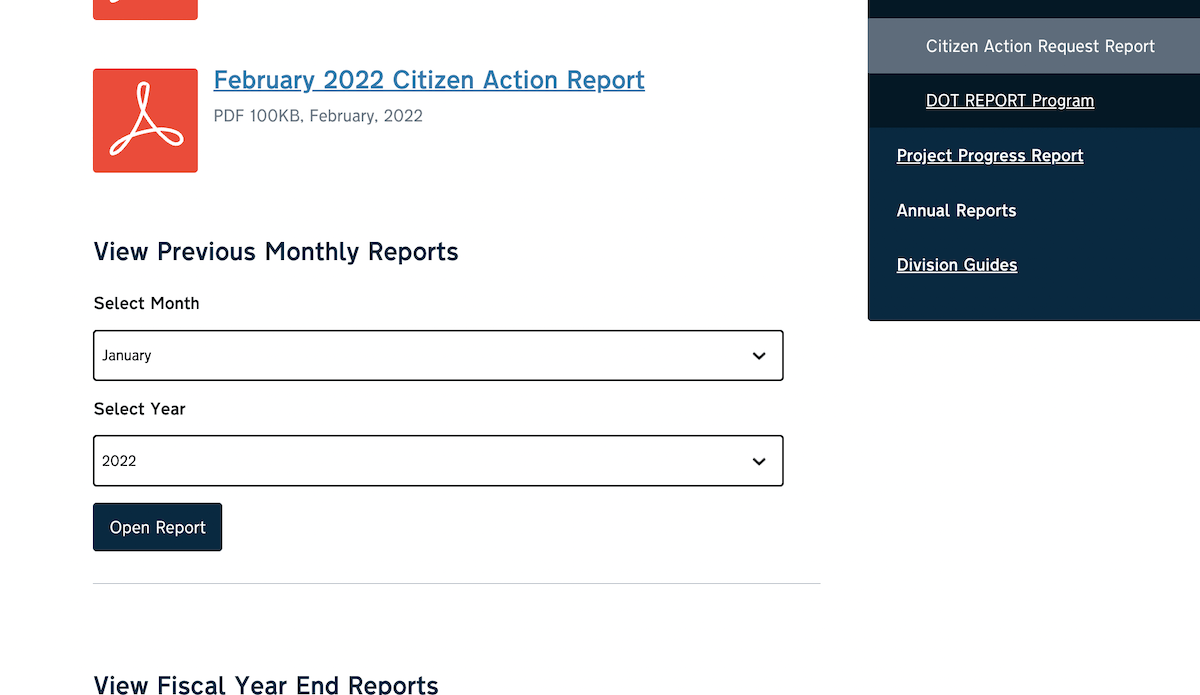The image size is (1200, 695).
Task: Open the Project Progress Report page
Action: [989, 155]
